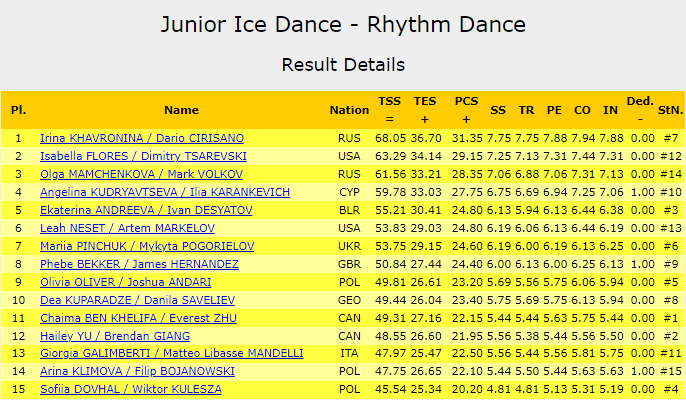The width and height of the screenshot is (686, 400).
Task: Click the Name column header
Action: tap(181, 110)
